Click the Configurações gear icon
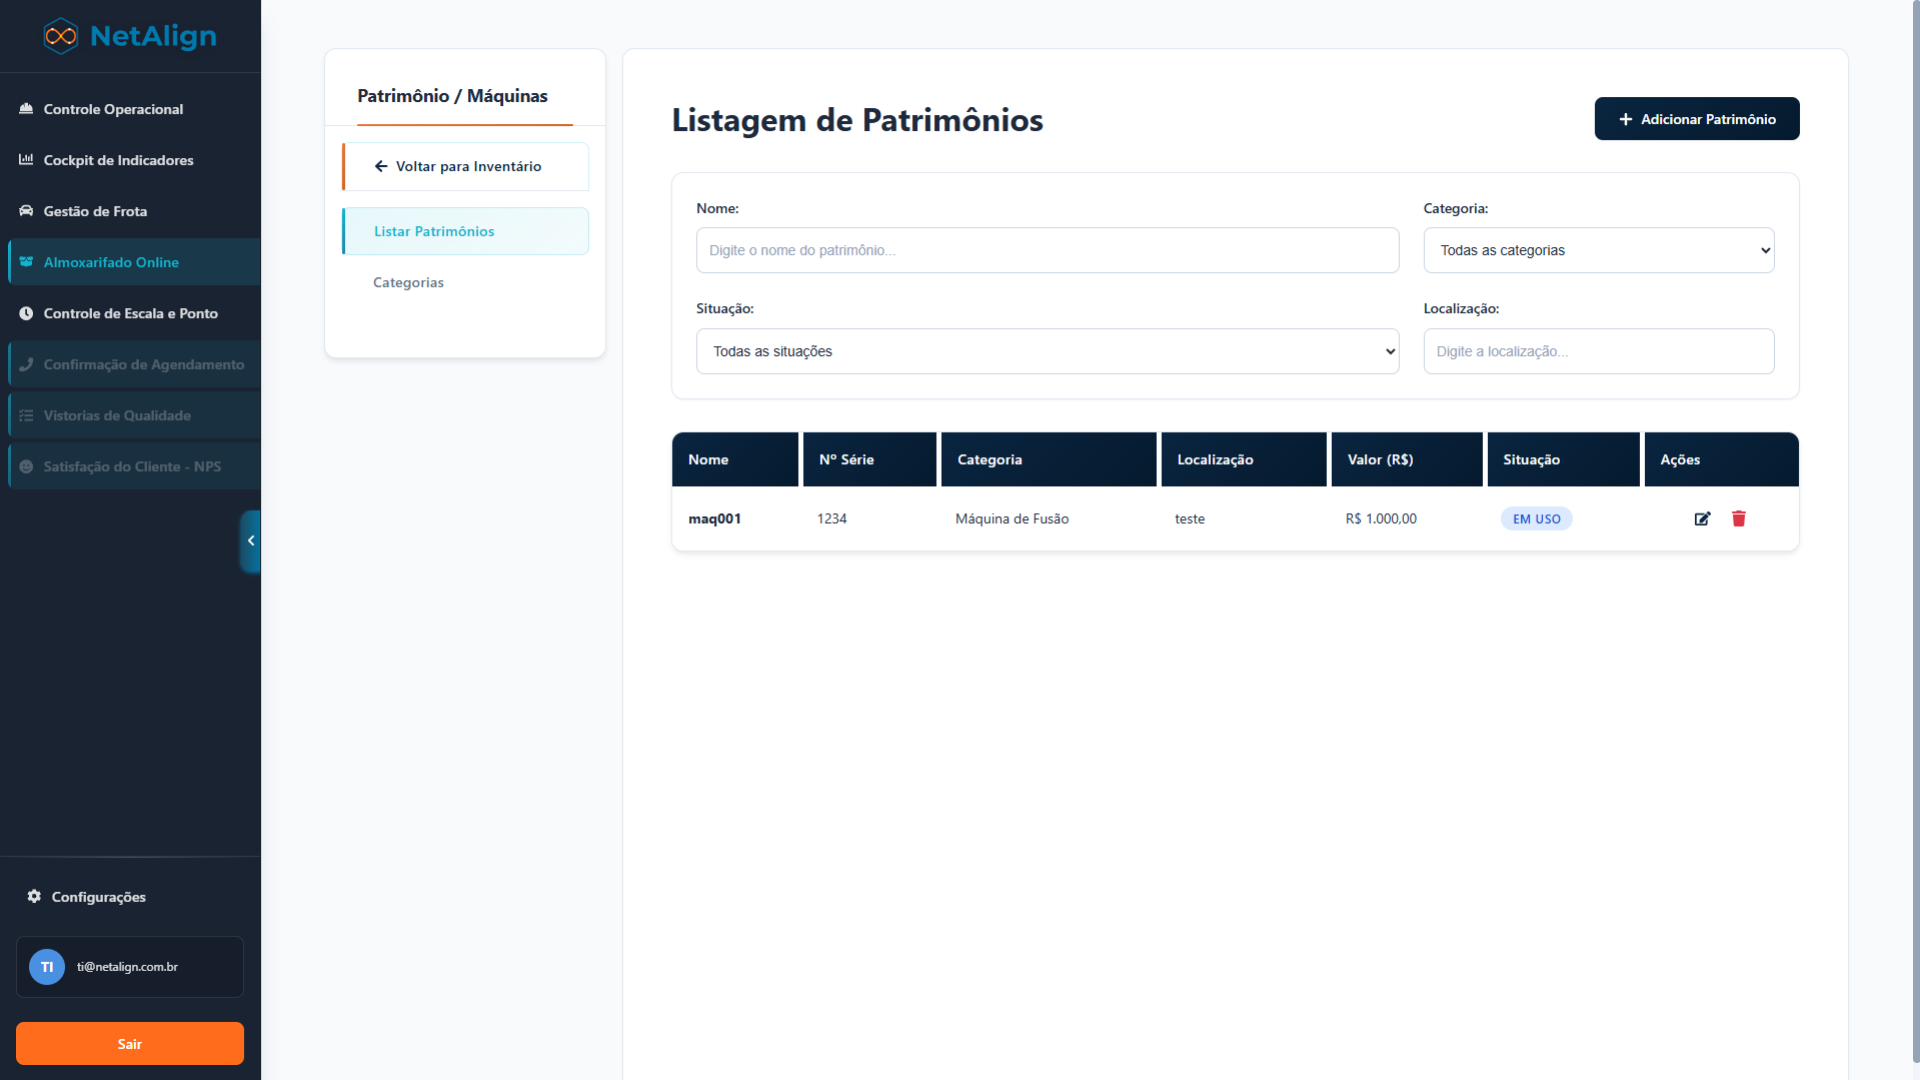 pyautogui.click(x=34, y=896)
